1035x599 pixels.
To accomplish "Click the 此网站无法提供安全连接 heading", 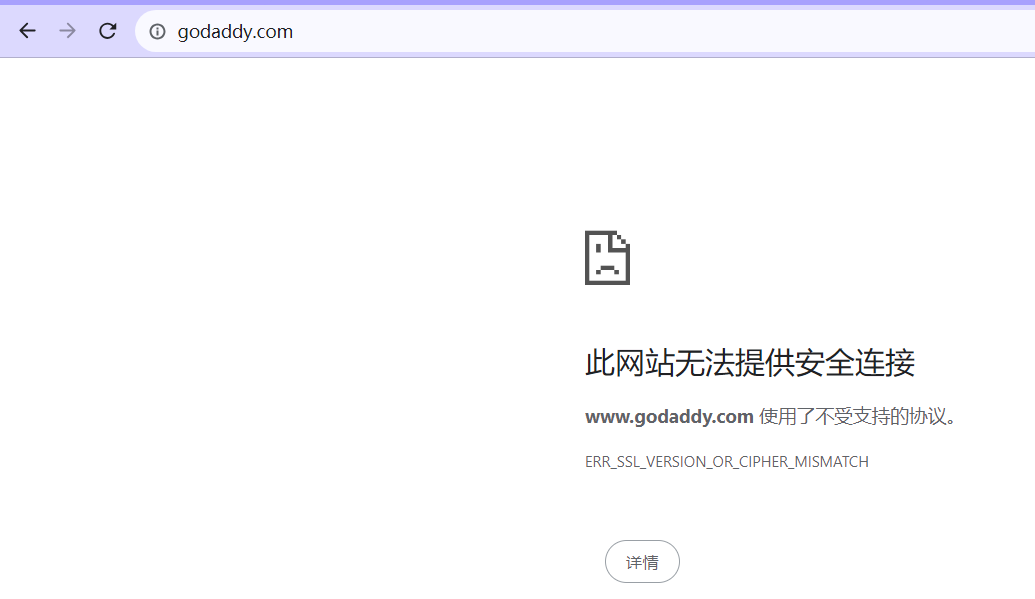I will click(749, 363).
